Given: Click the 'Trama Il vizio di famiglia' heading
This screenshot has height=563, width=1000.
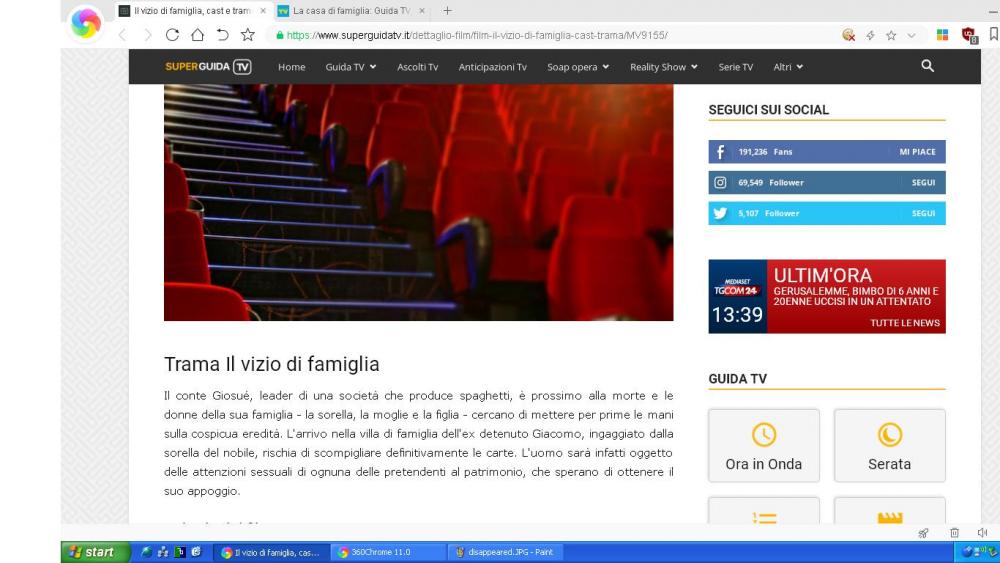Looking at the screenshot, I should (x=272, y=364).
